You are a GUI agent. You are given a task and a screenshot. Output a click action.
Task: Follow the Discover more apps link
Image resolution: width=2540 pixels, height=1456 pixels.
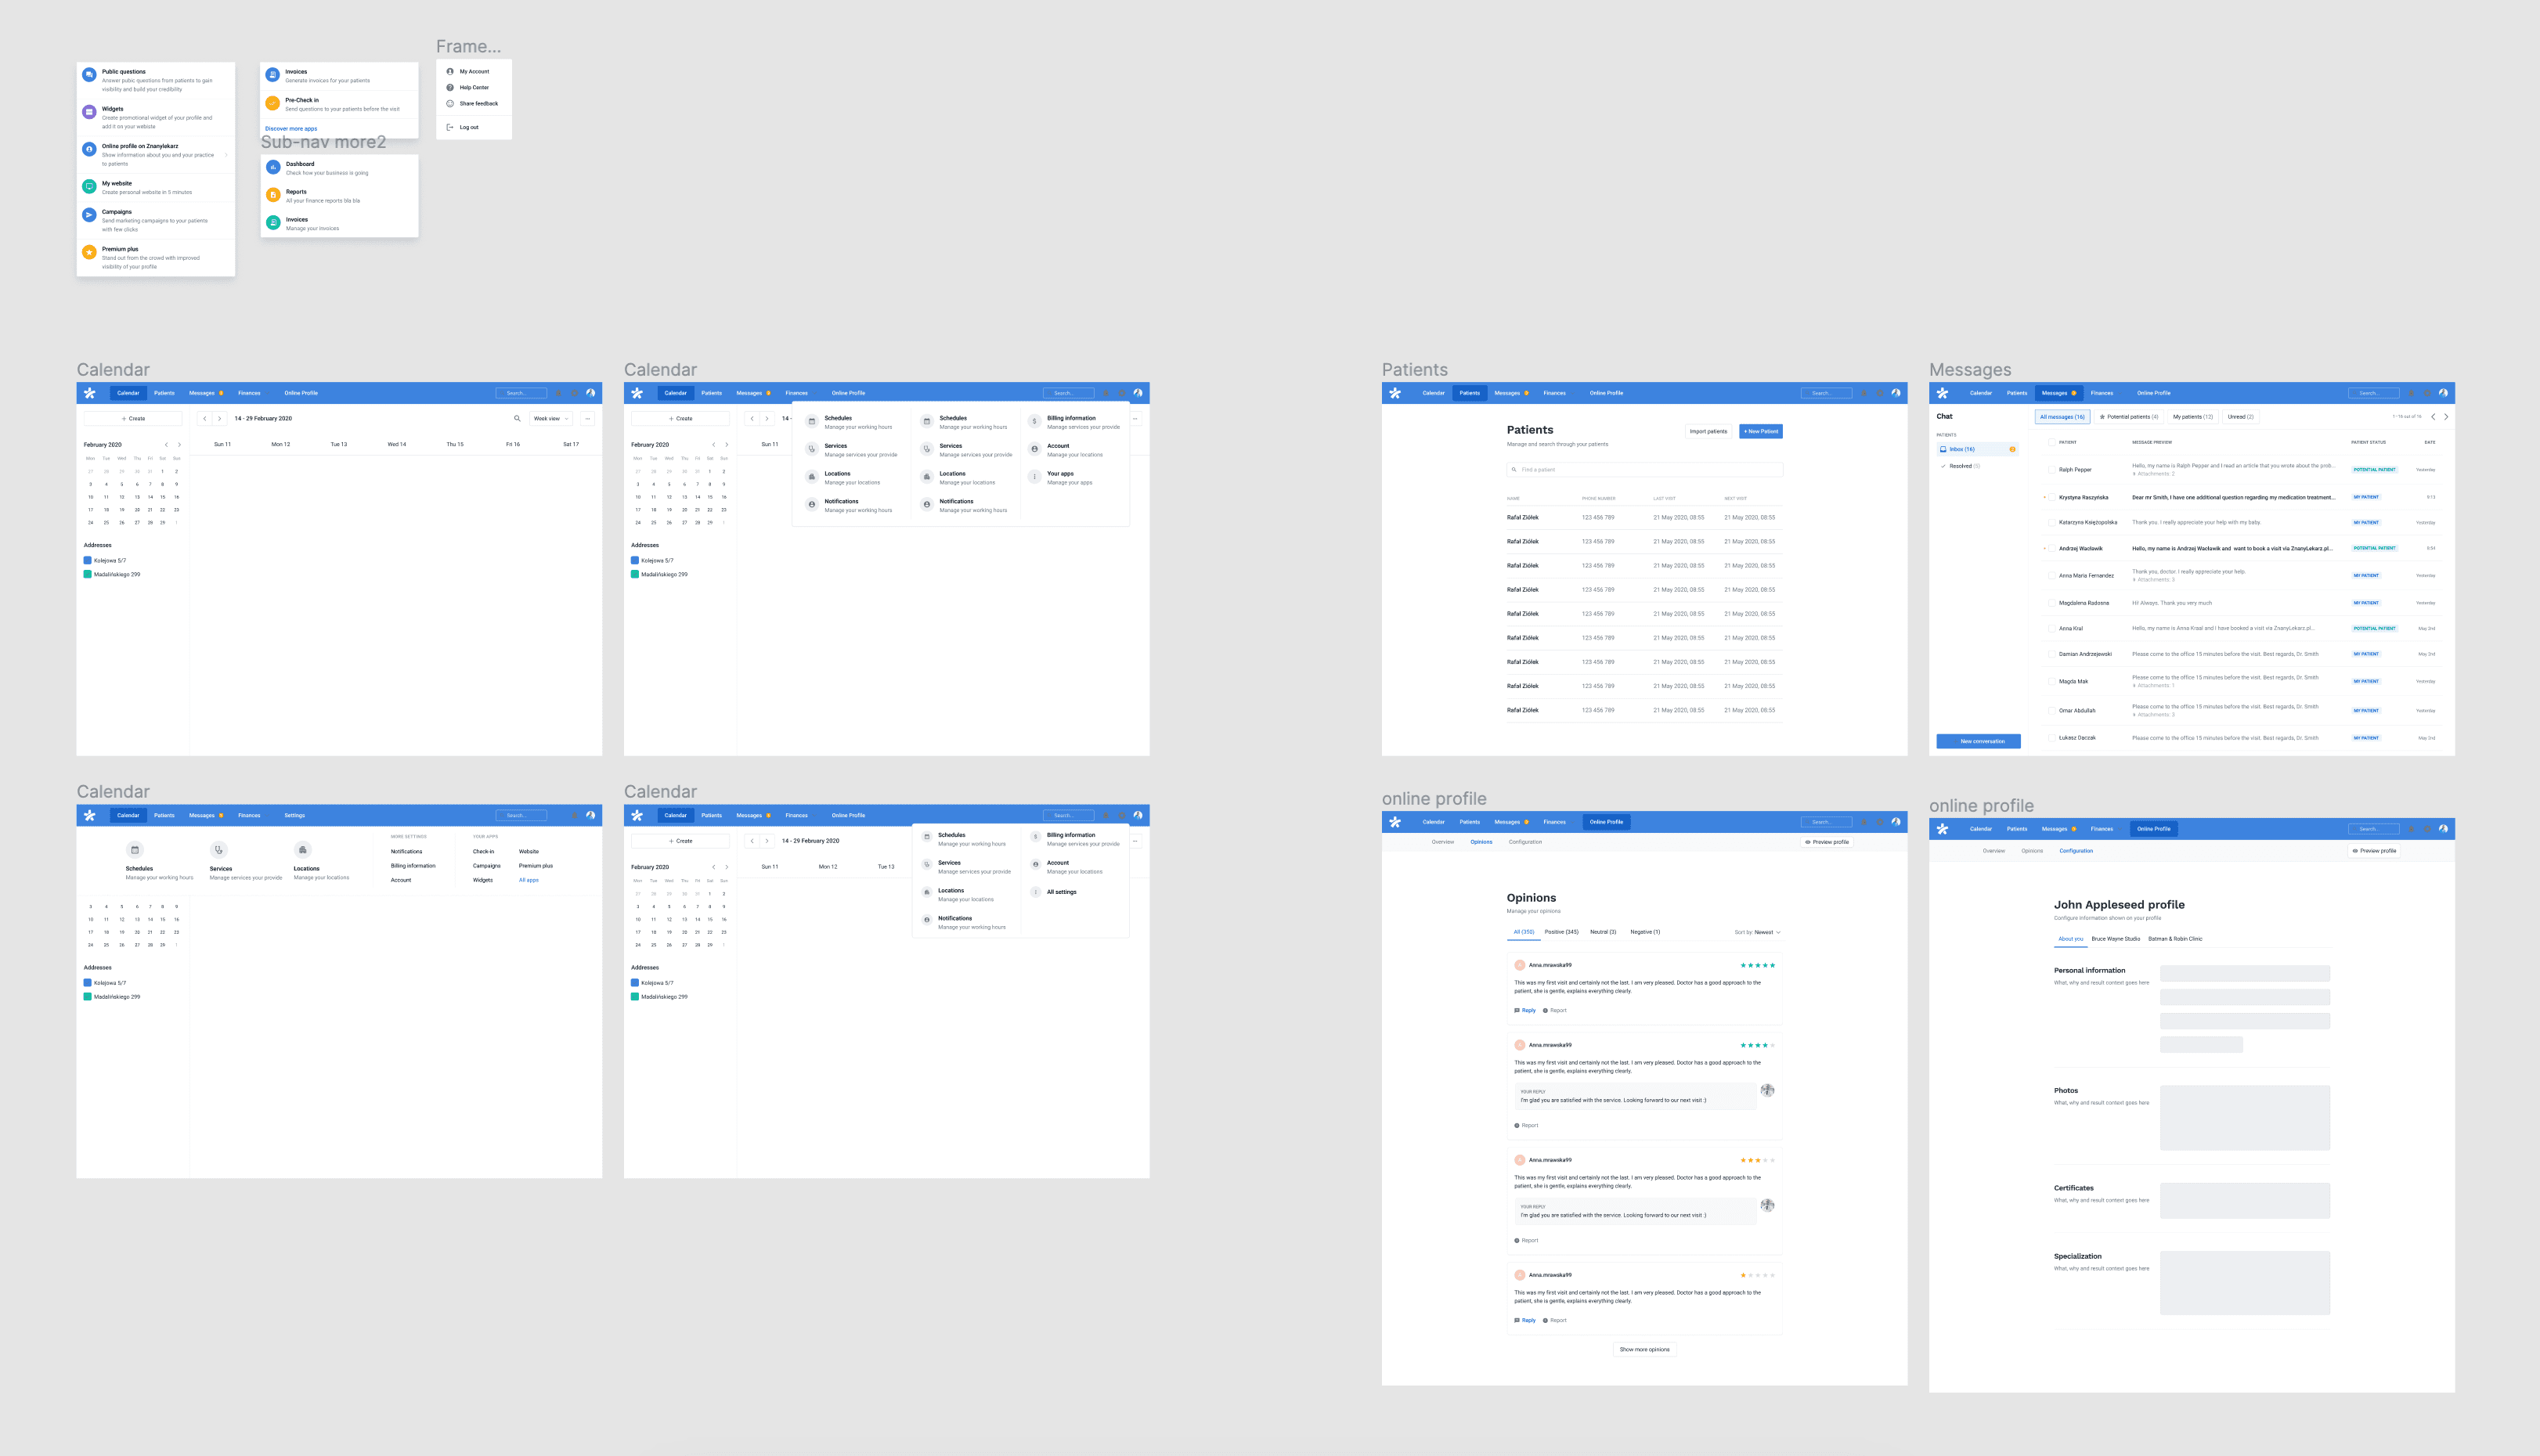pos(291,129)
